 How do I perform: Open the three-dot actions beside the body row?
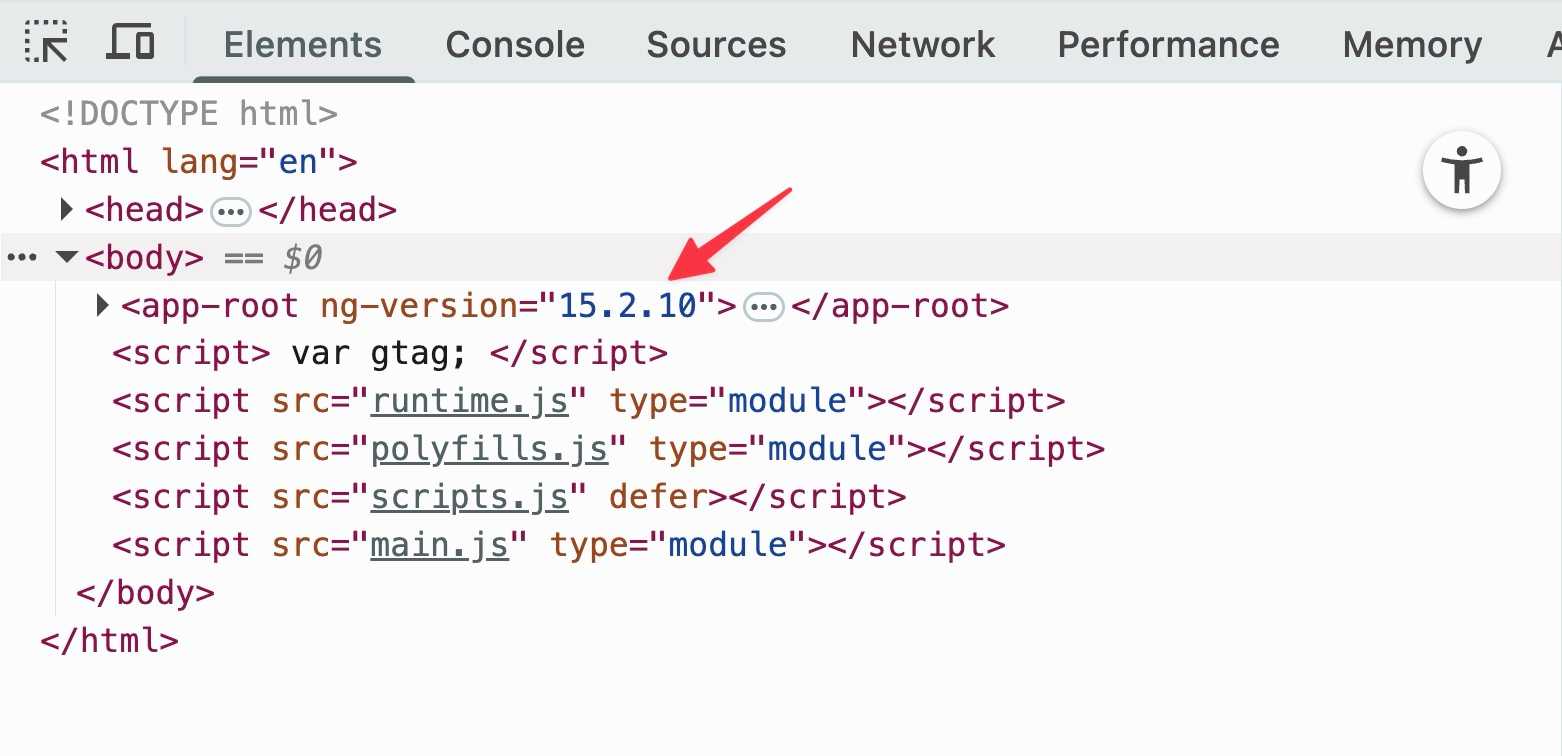coord(21,258)
